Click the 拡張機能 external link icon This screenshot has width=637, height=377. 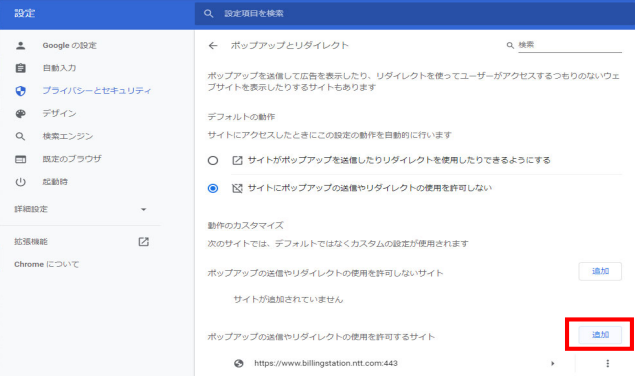point(143,242)
